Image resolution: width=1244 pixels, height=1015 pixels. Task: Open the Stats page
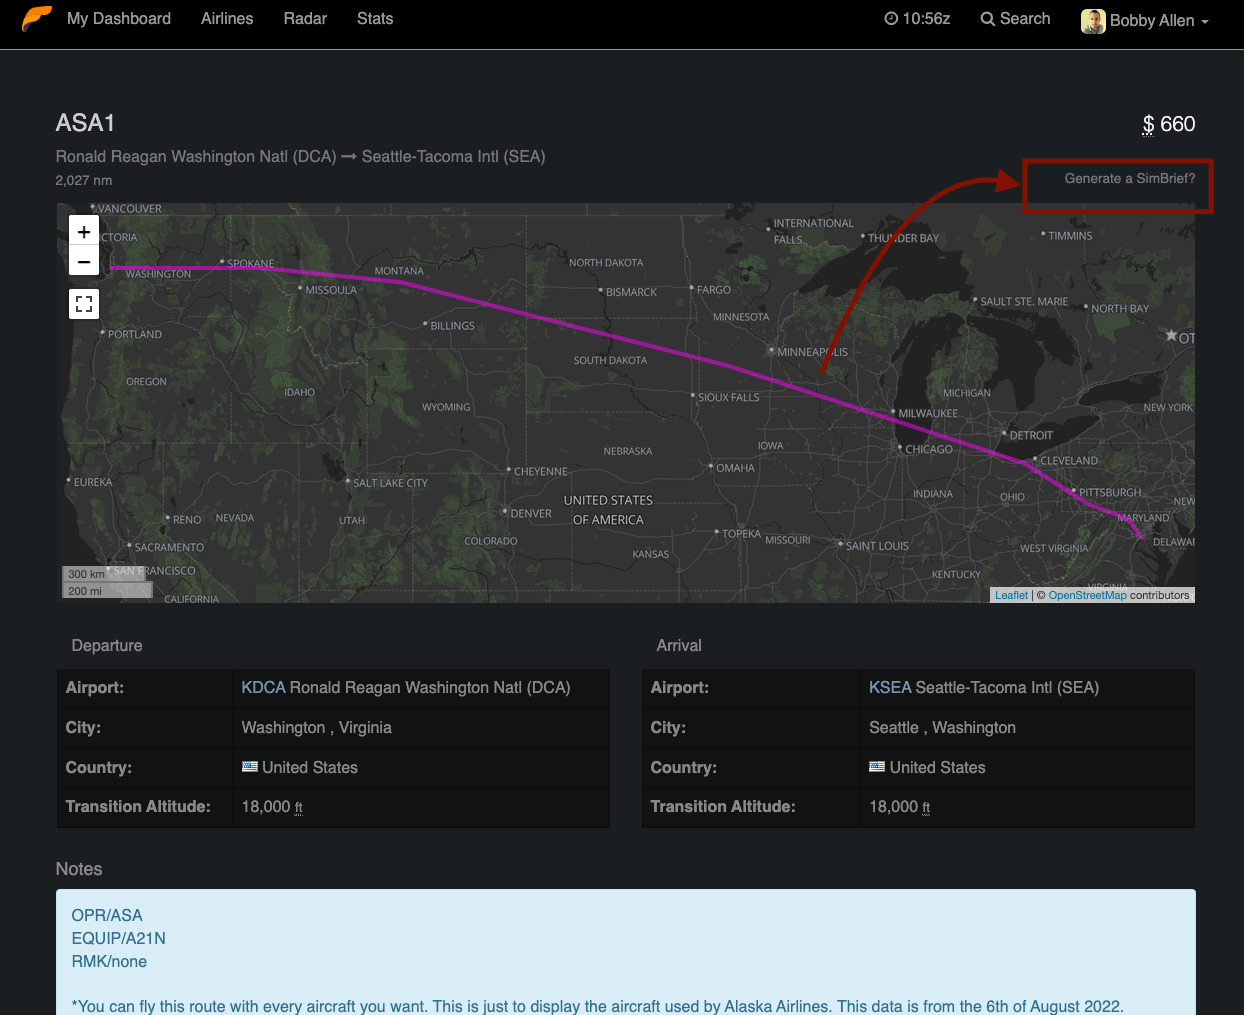(x=375, y=19)
